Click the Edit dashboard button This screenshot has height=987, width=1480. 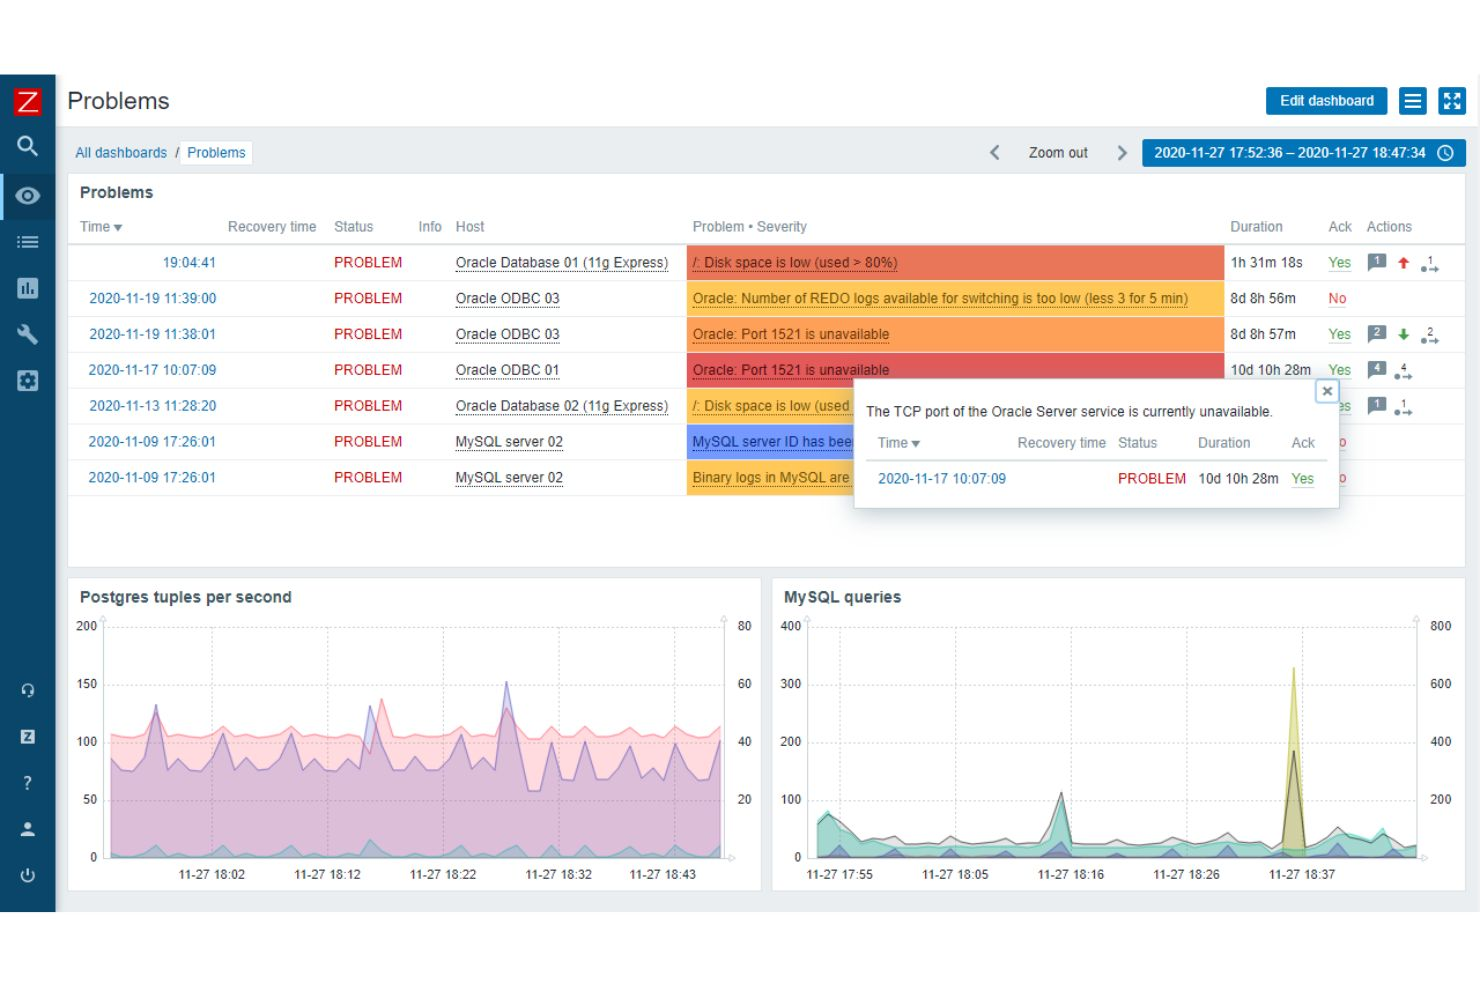(x=1326, y=101)
